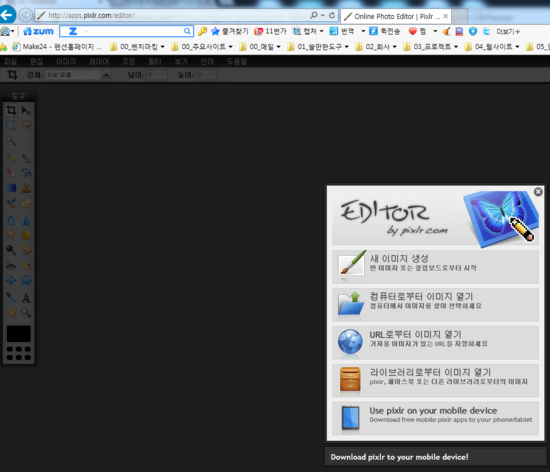Select the Sharpen cone tool
The width and height of the screenshot is (550, 472).
tap(26, 220)
